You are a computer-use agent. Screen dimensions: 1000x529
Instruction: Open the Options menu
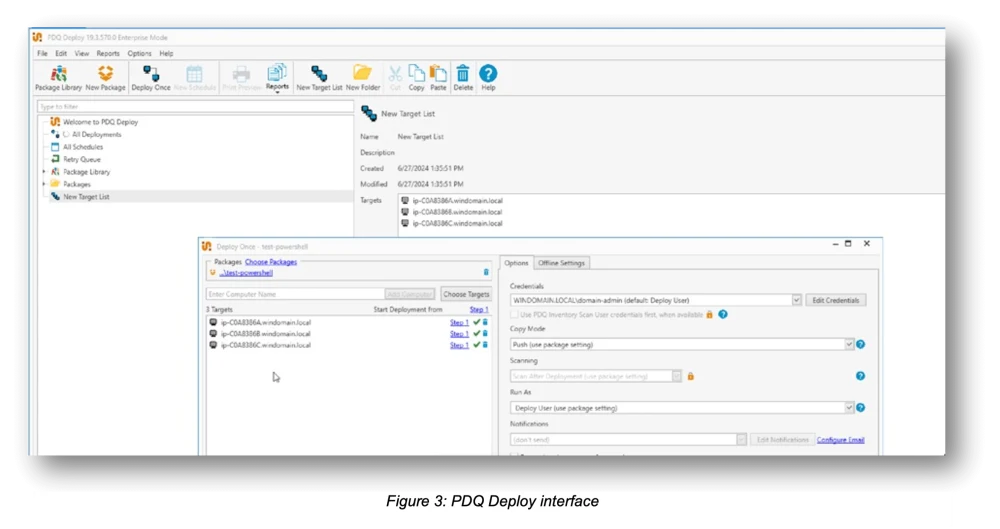click(x=139, y=54)
